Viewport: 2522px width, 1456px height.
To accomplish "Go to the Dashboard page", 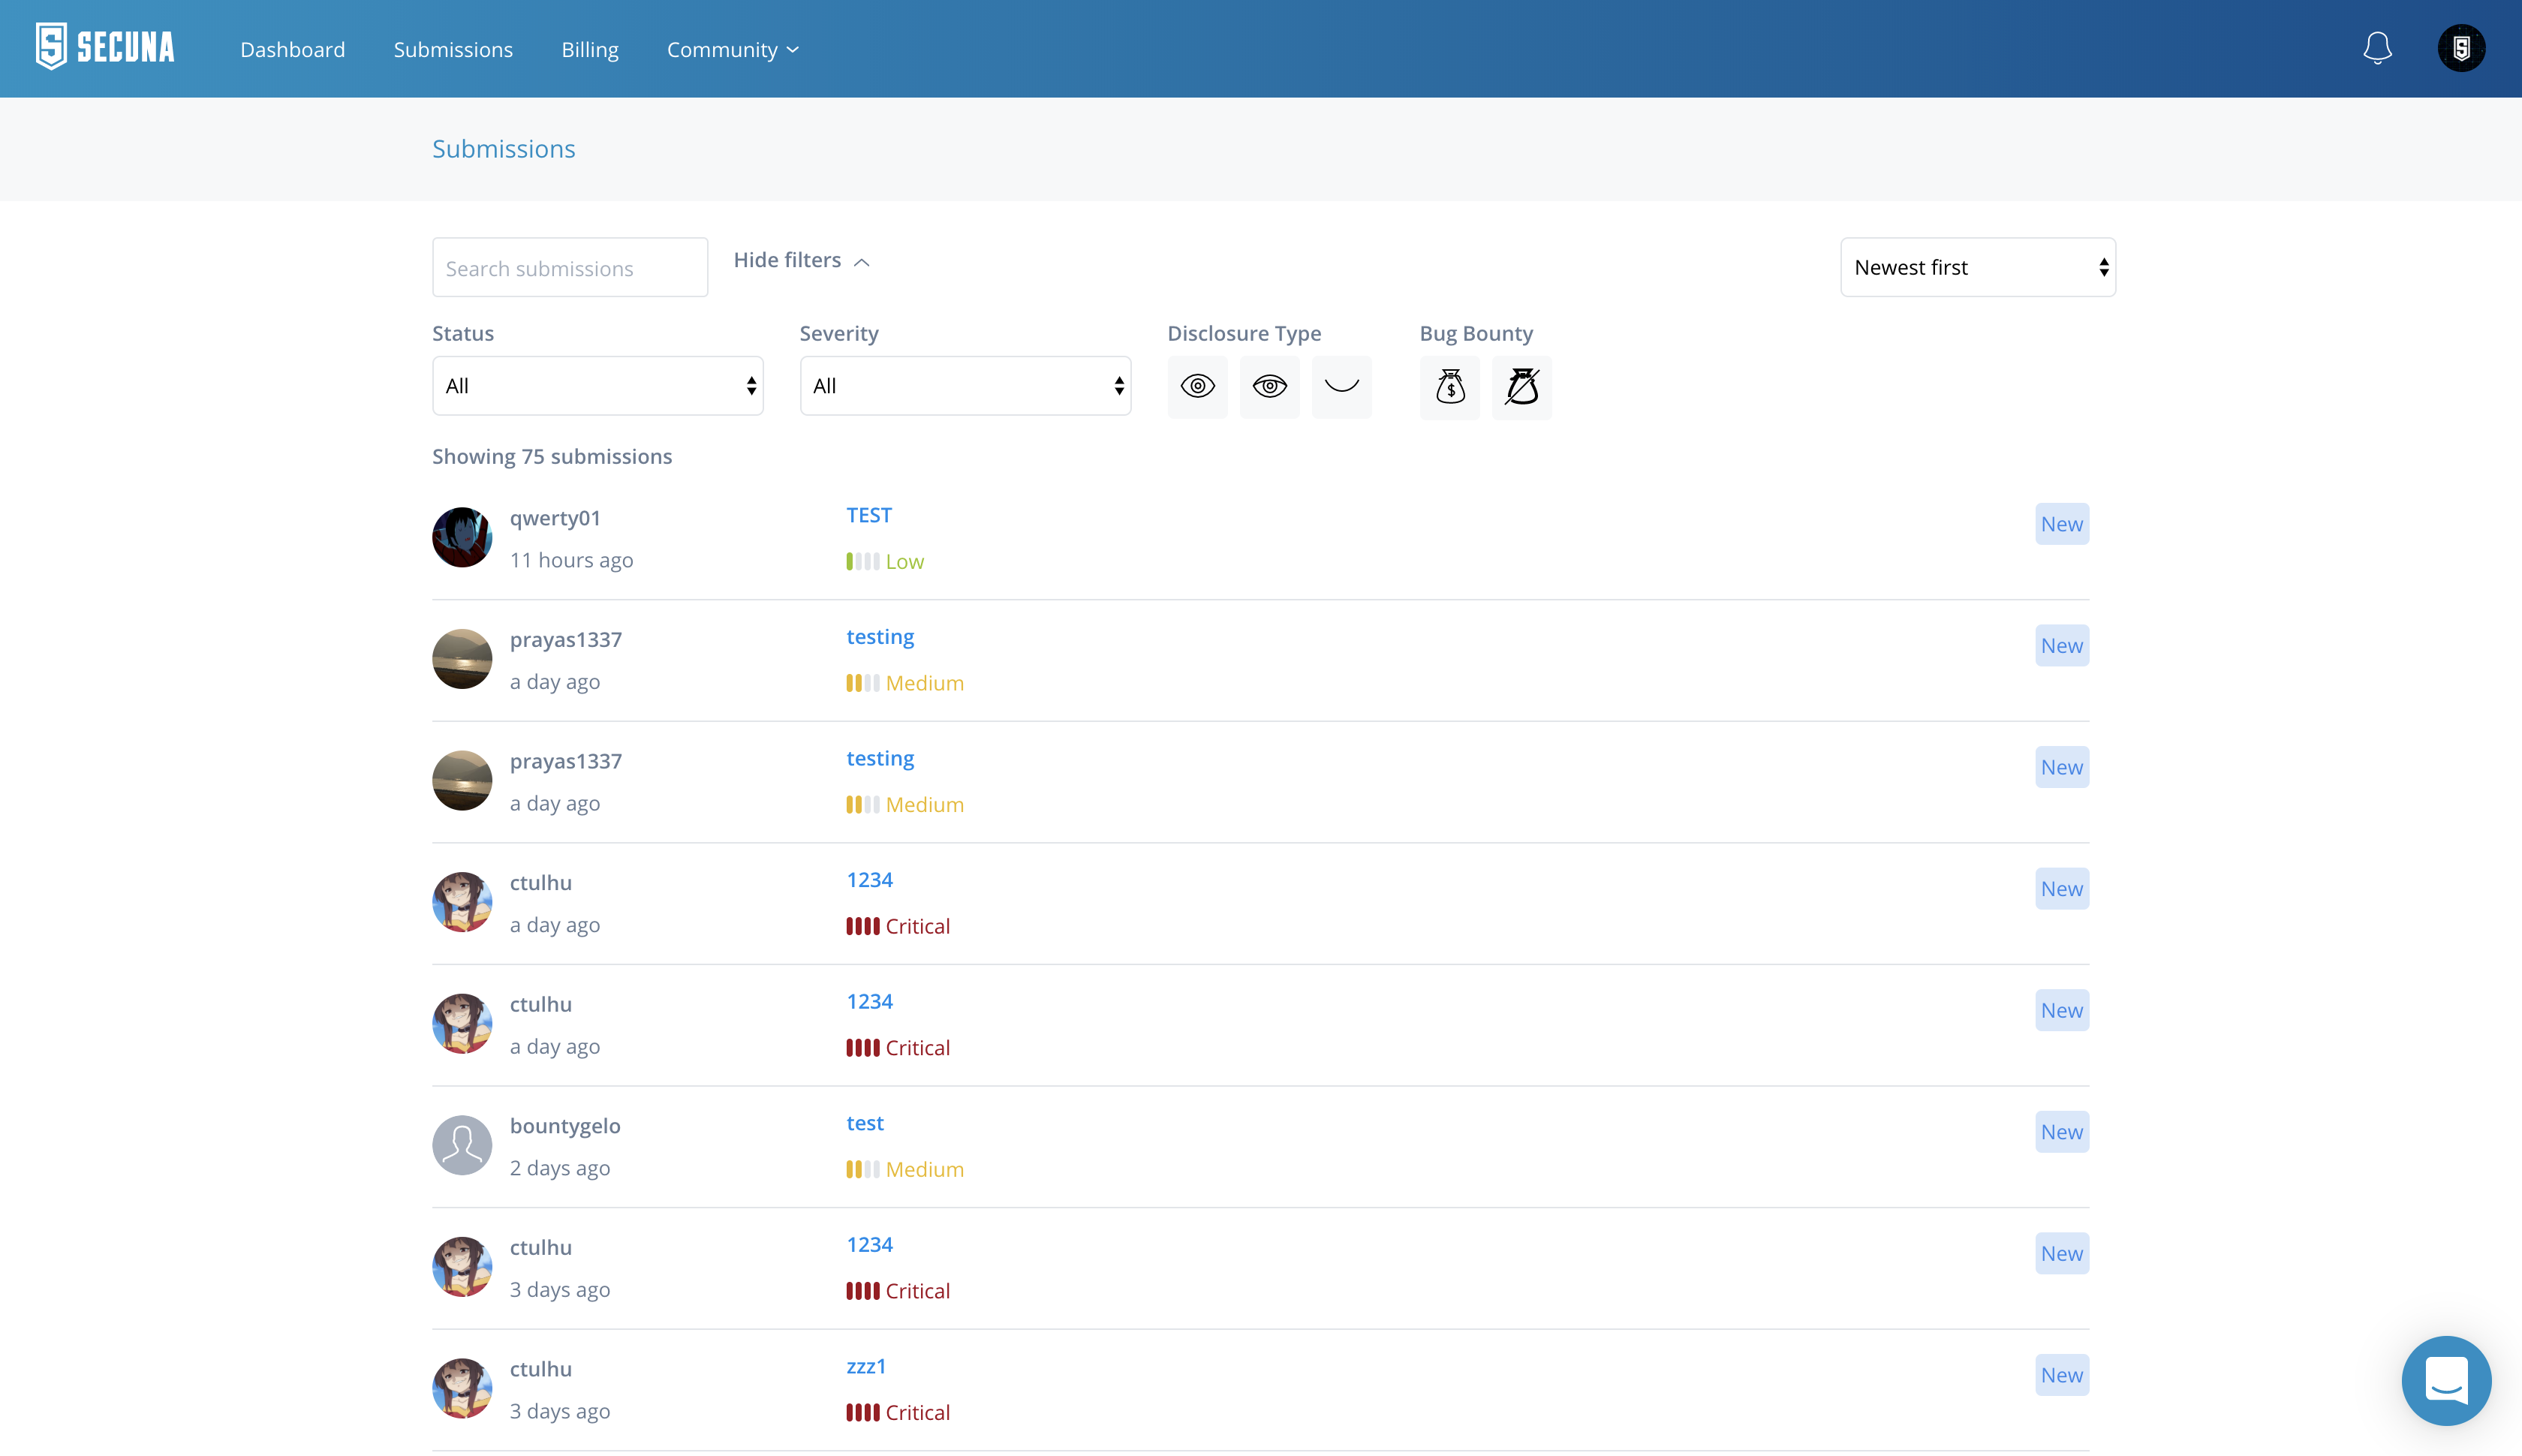I will click(292, 50).
